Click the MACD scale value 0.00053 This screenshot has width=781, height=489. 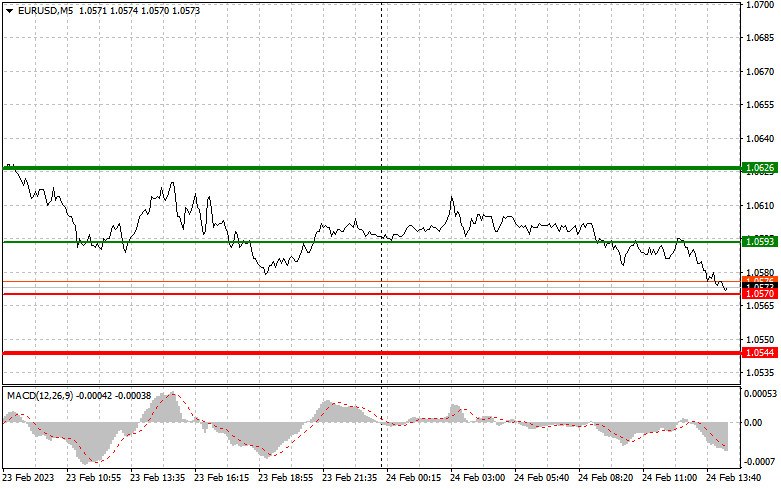[x=761, y=394]
